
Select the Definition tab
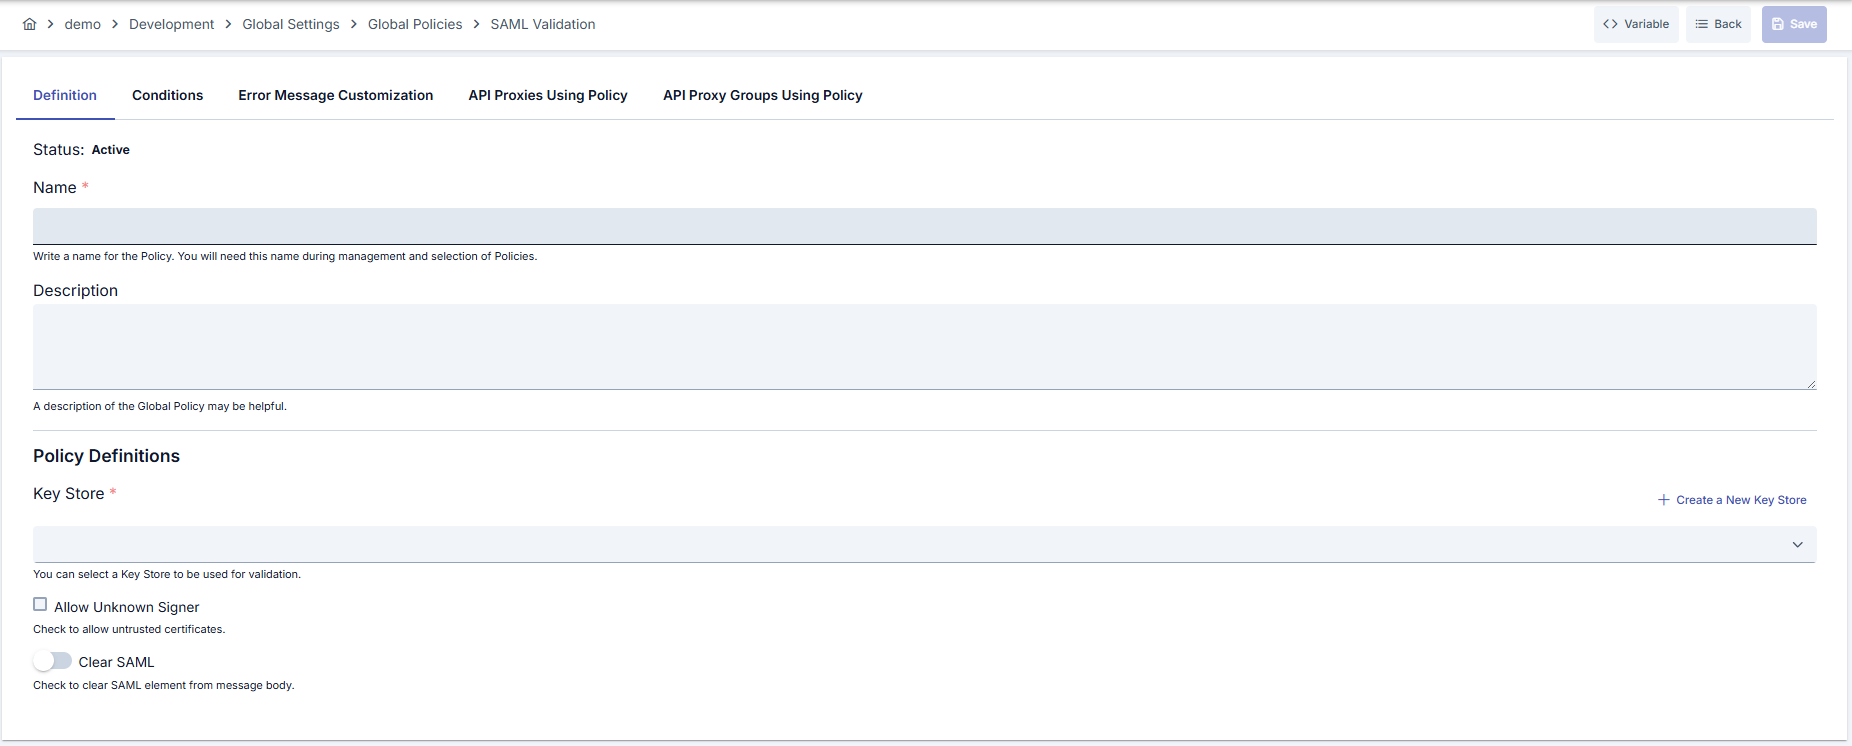pos(65,95)
